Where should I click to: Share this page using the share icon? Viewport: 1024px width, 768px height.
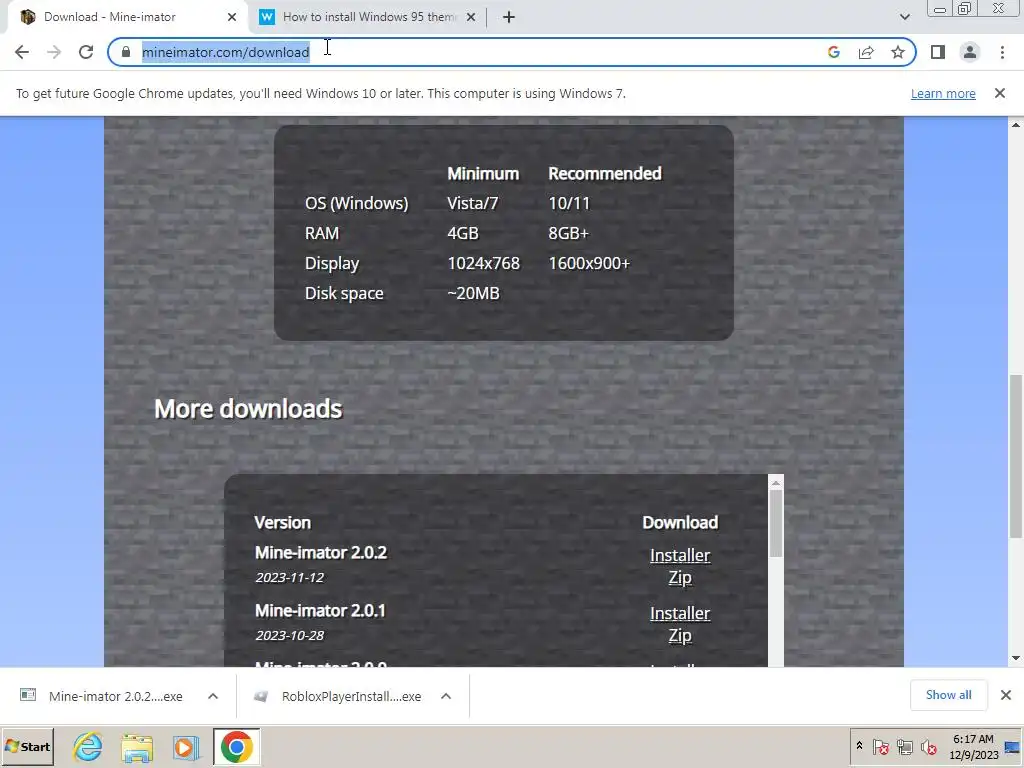[866, 52]
